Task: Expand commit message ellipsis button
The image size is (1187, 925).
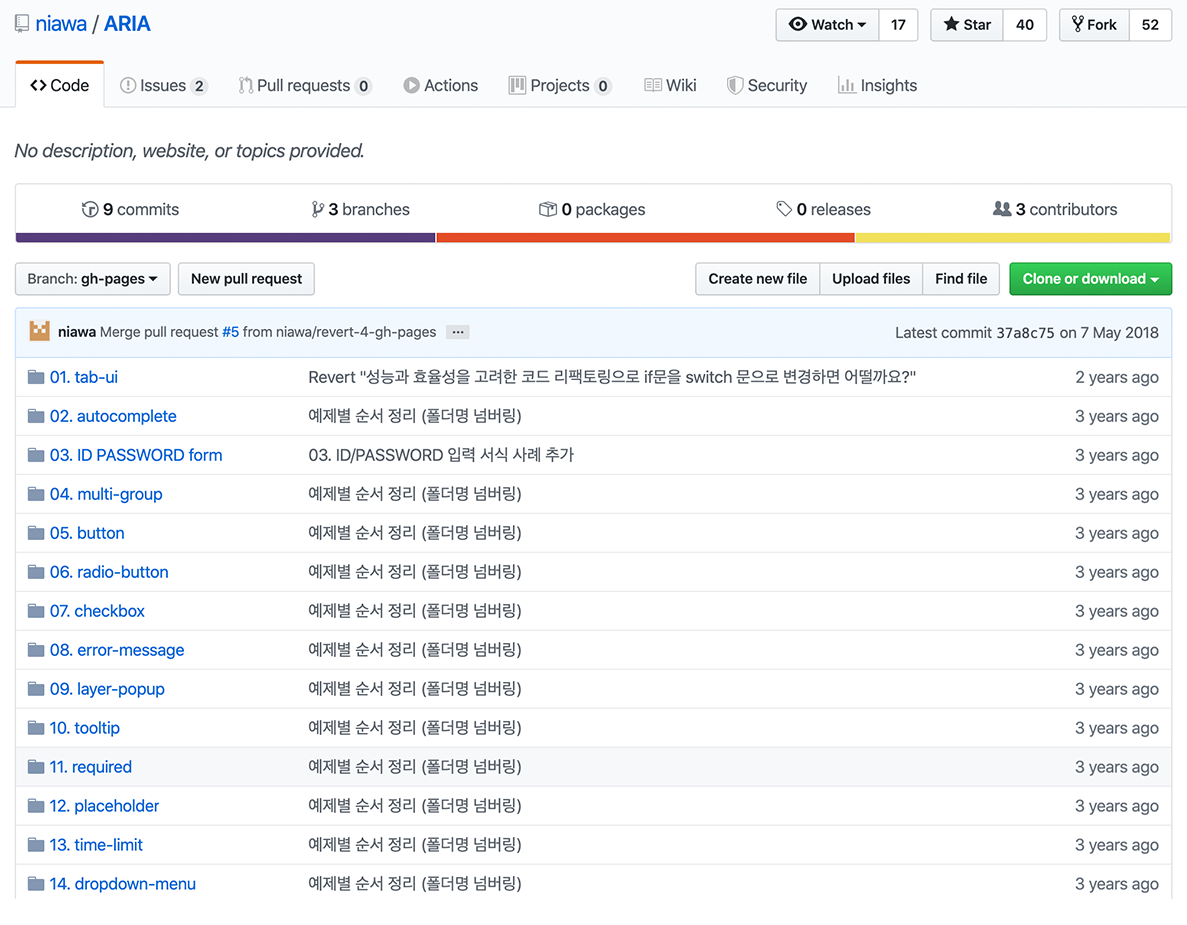Action: click(458, 332)
